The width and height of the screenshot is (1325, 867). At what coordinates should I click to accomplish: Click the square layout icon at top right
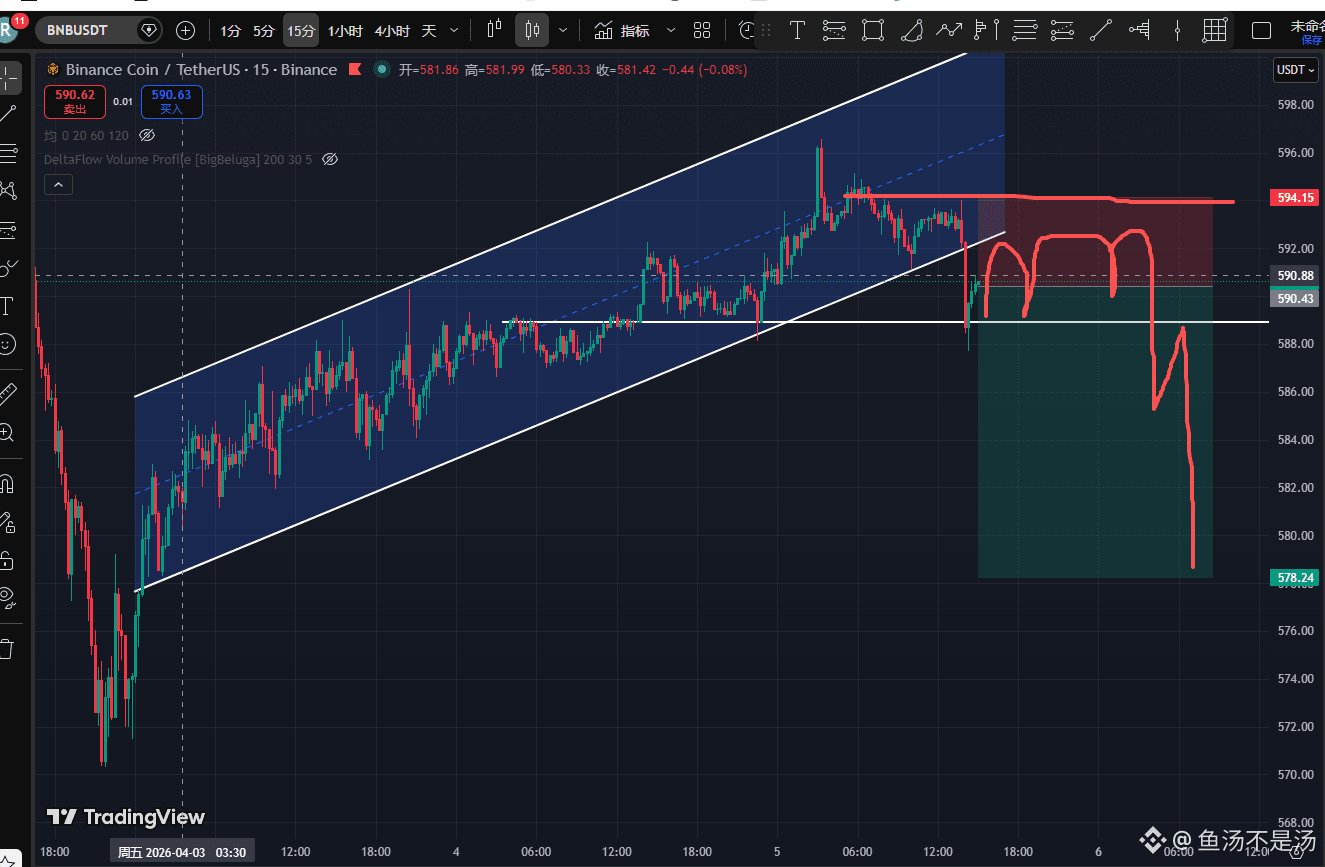pyautogui.click(x=1261, y=31)
